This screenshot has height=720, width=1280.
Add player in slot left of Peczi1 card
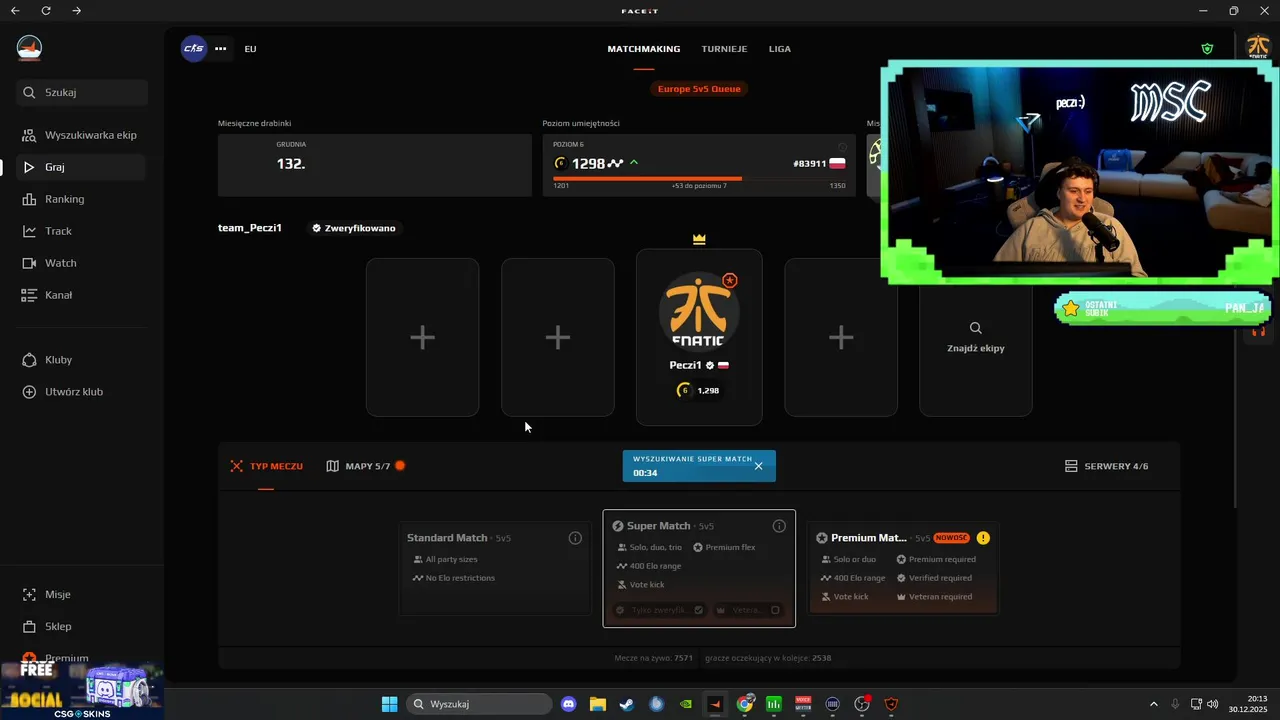[558, 337]
